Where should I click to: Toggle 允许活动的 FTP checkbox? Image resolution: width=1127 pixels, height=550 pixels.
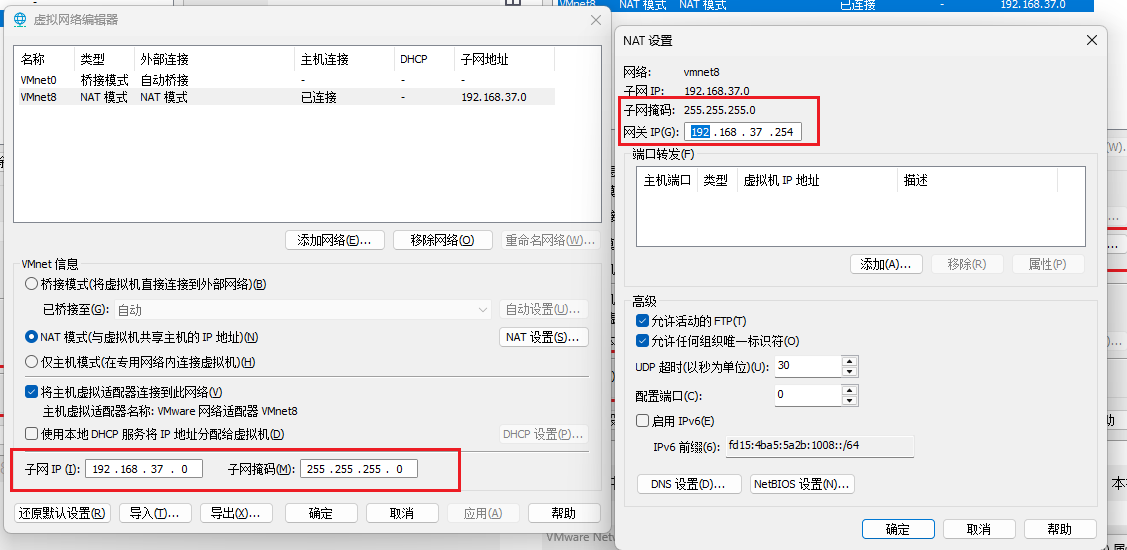point(643,321)
